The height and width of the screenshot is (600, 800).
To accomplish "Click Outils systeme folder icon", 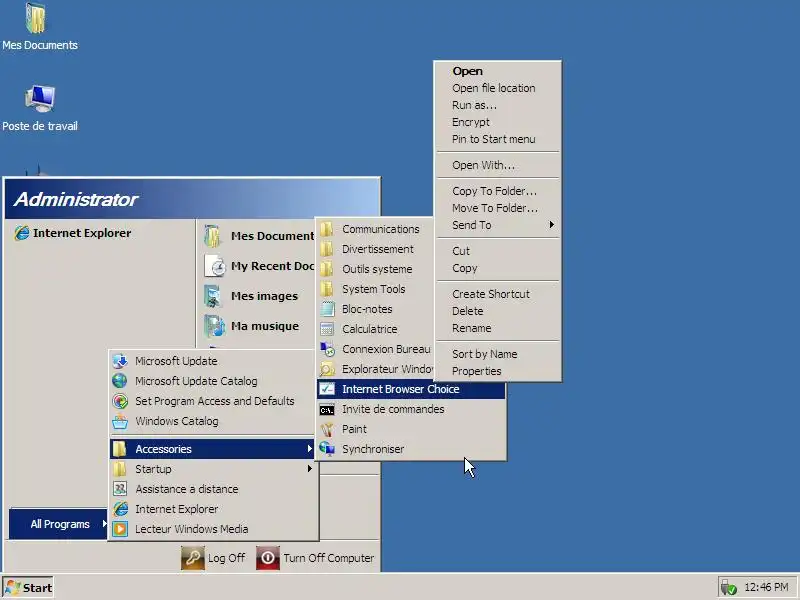I will pyautogui.click(x=327, y=269).
